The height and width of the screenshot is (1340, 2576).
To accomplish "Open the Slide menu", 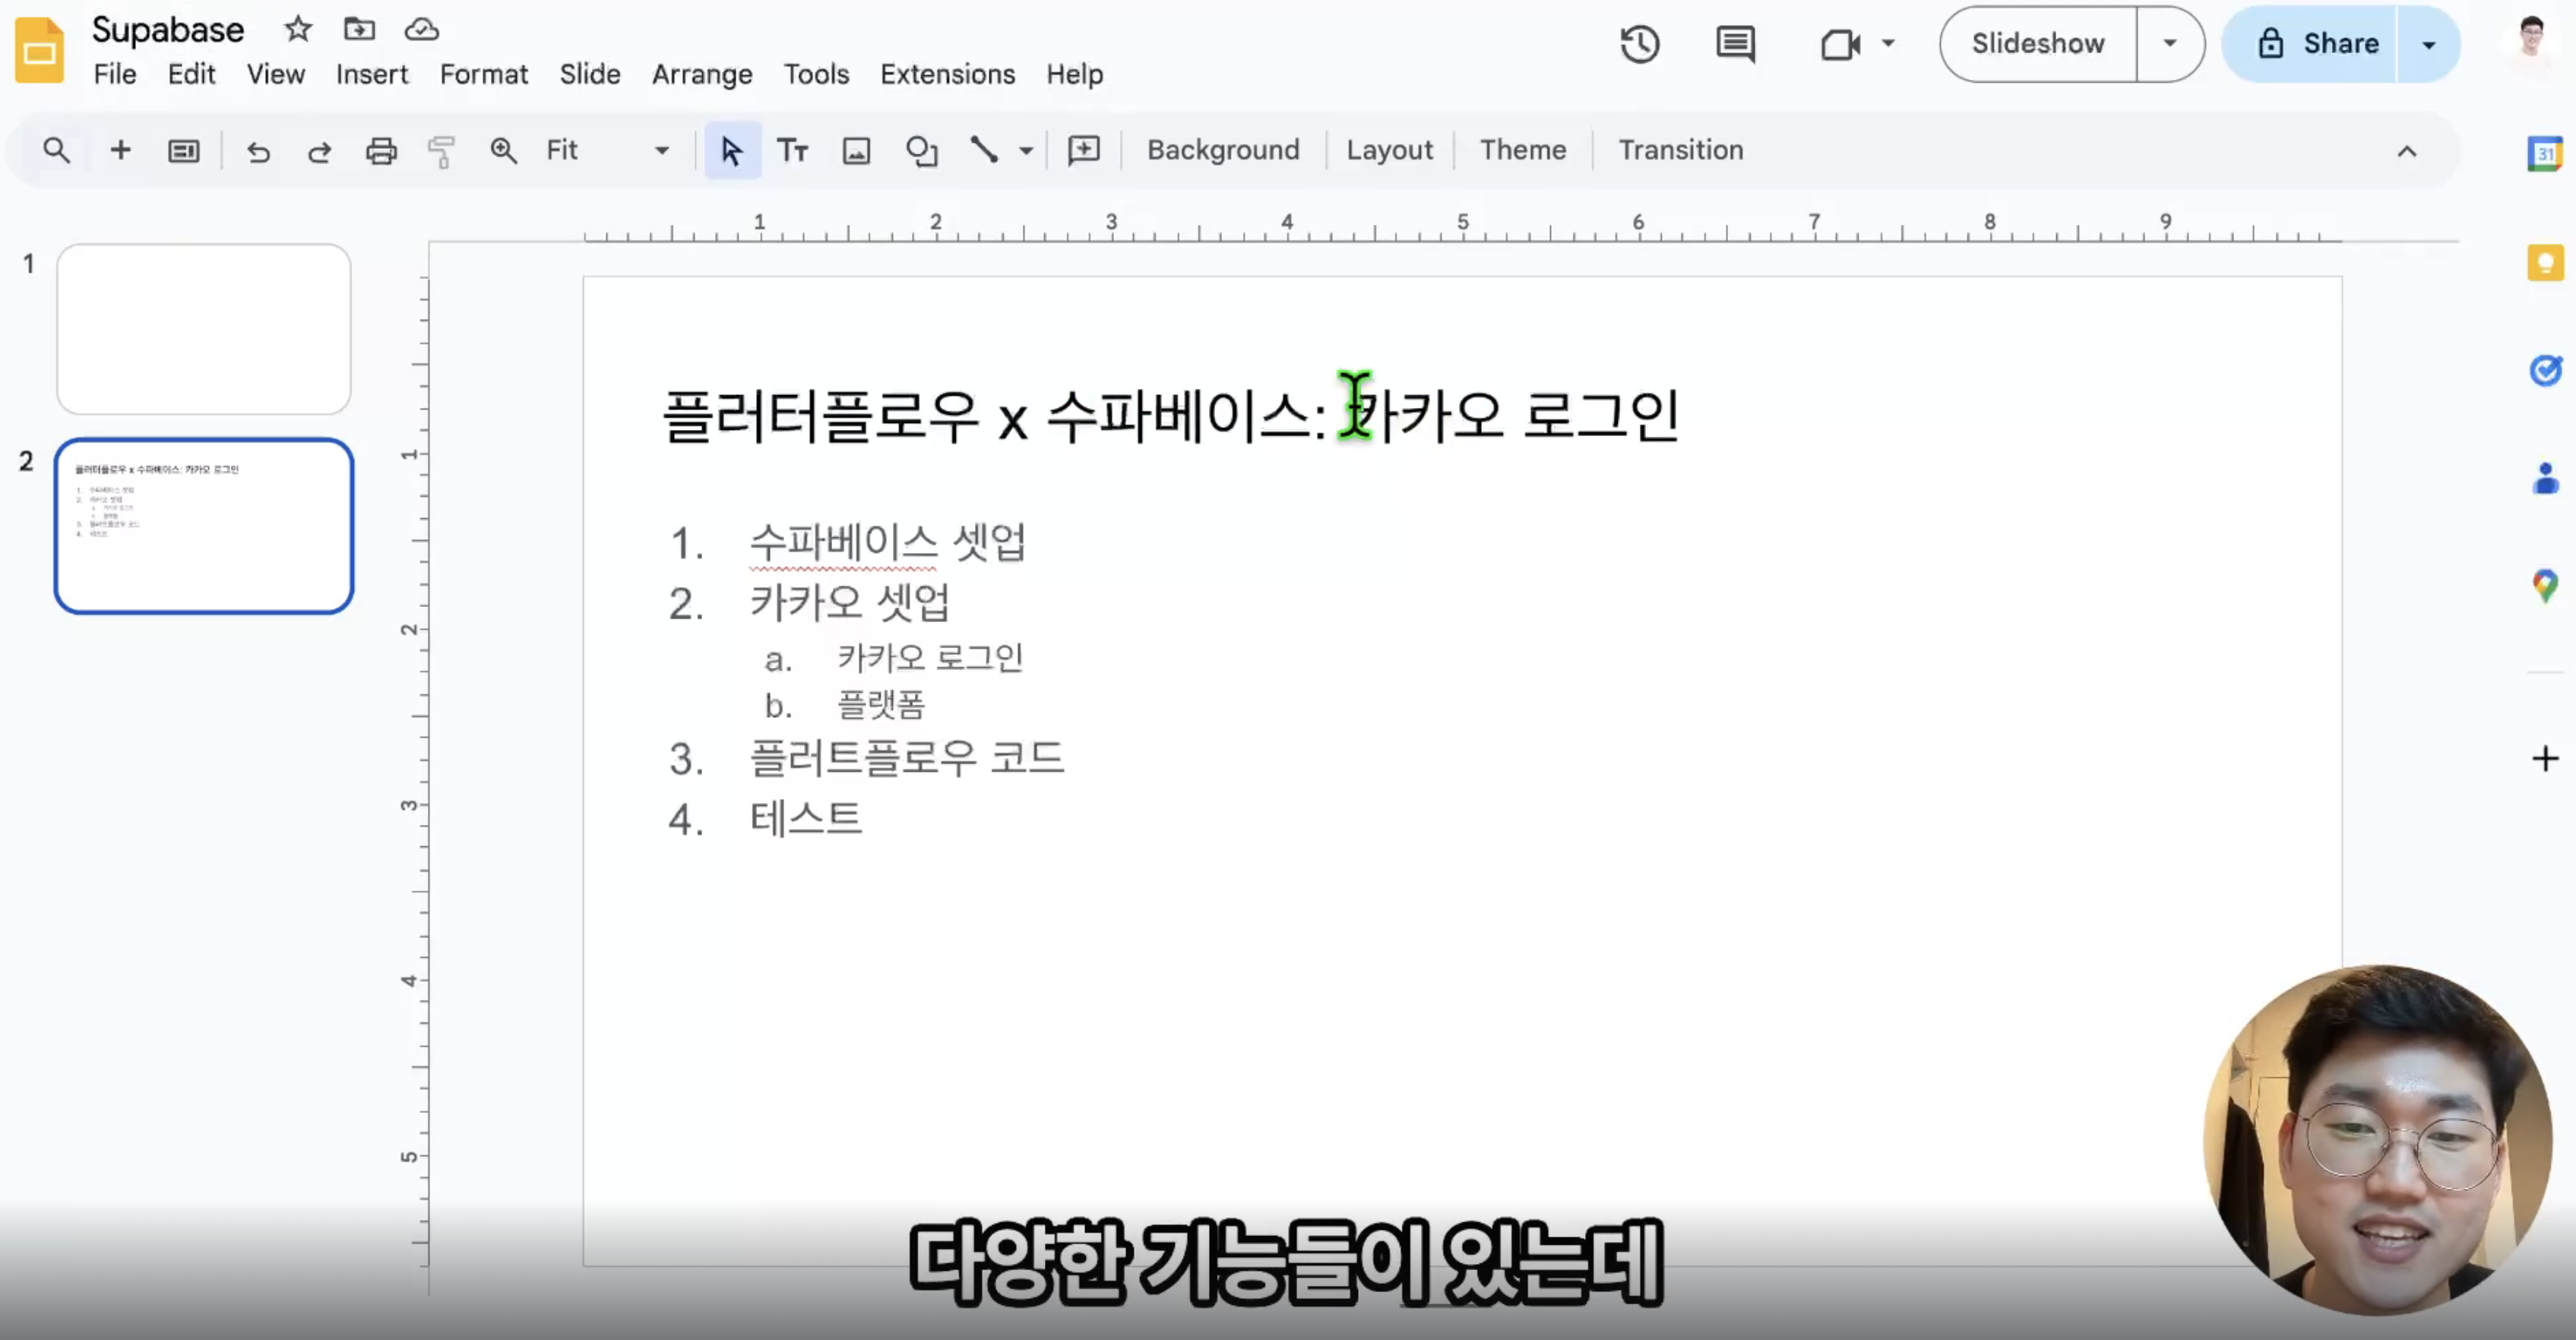I will pos(590,74).
